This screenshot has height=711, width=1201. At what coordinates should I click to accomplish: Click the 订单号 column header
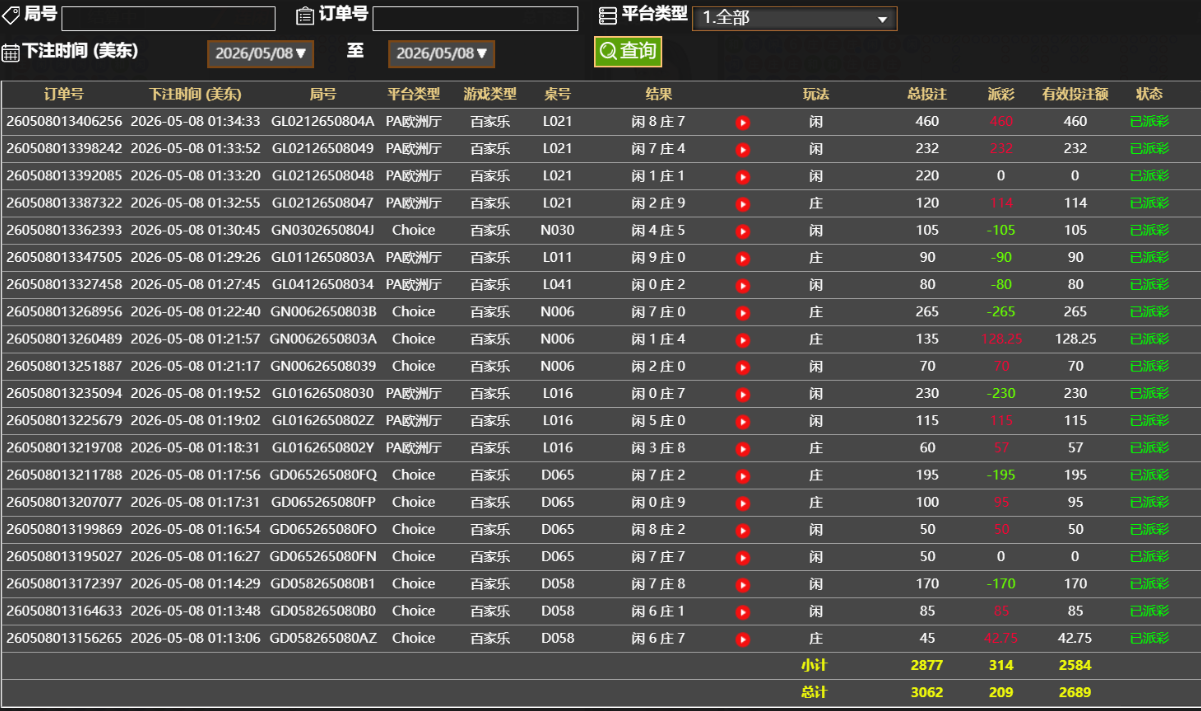pyautogui.click(x=64, y=94)
